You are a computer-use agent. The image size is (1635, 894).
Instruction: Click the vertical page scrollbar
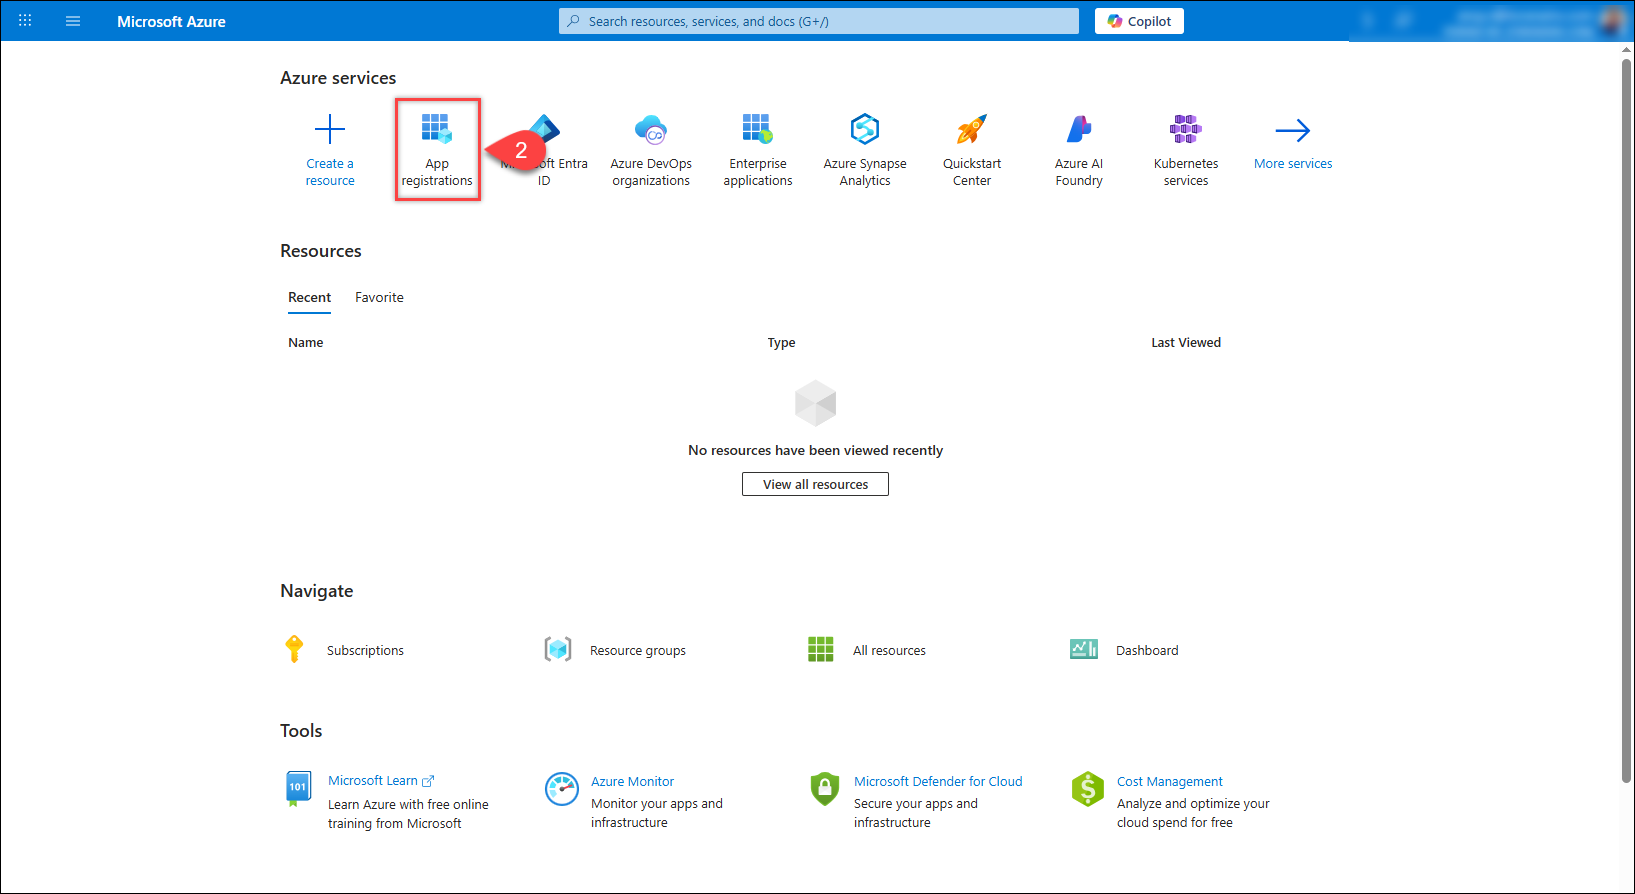1626,420
